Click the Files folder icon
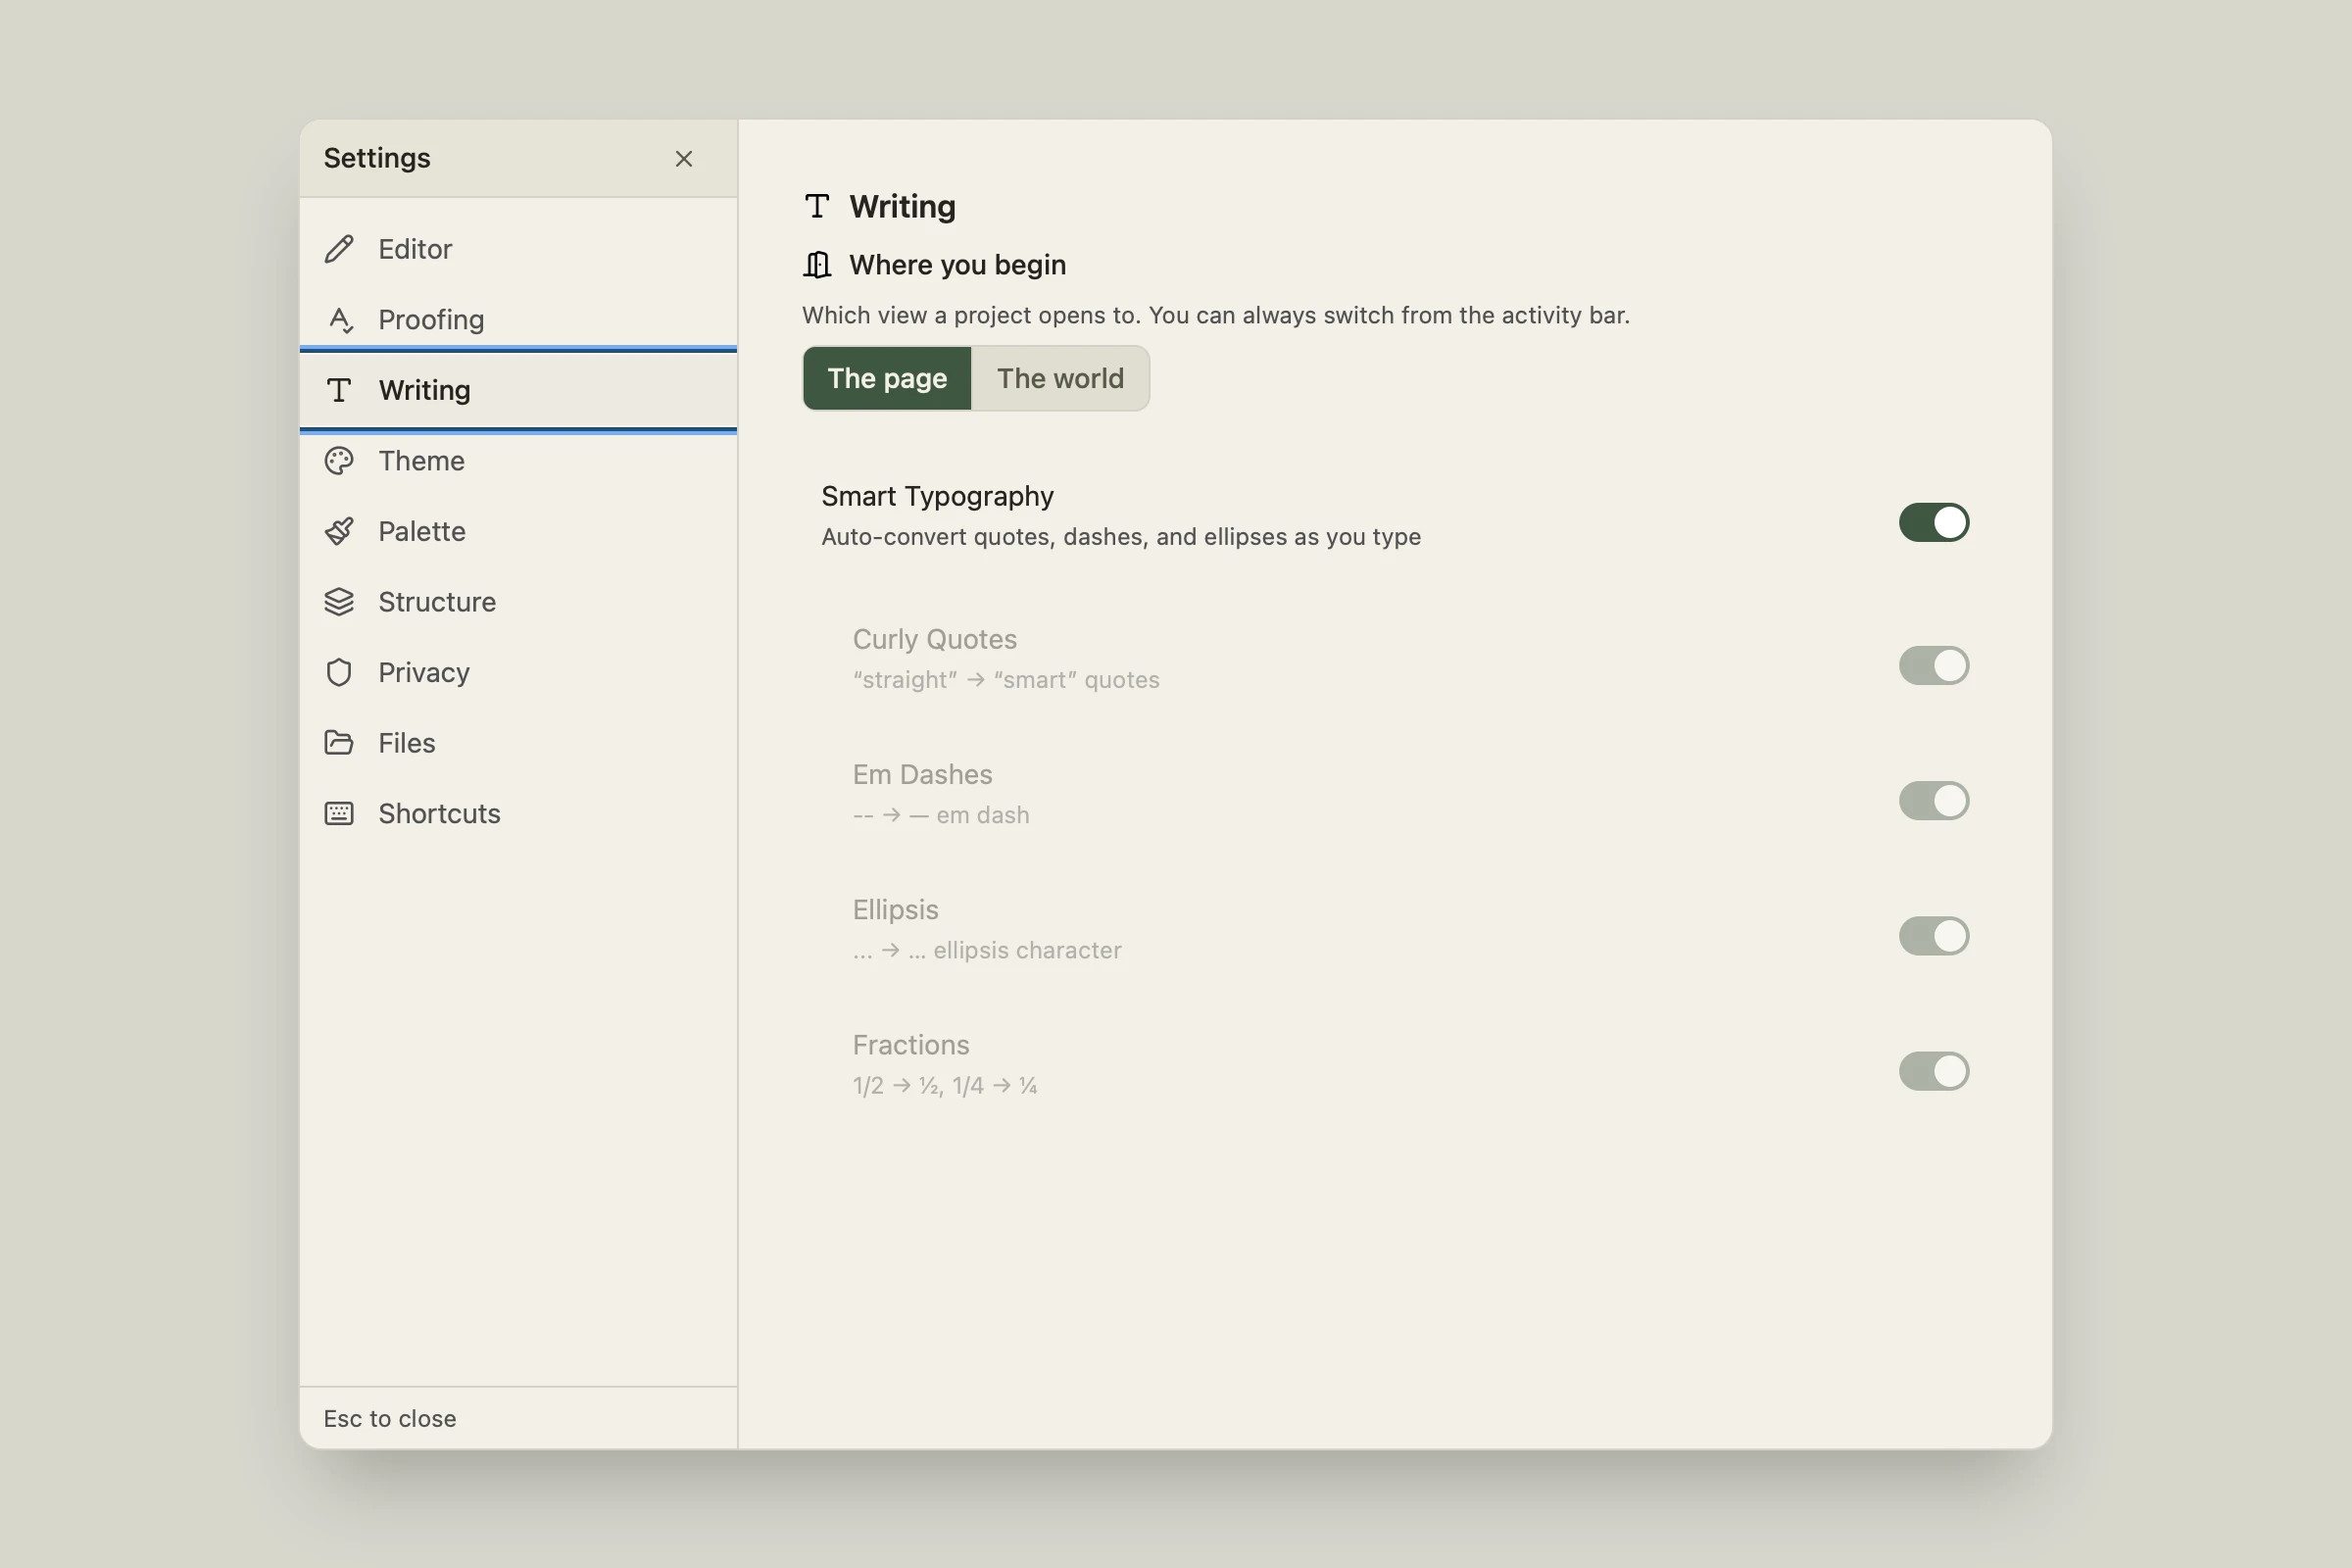Viewport: 2352px width, 1568px height. pyautogui.click(x=339, y=743)
